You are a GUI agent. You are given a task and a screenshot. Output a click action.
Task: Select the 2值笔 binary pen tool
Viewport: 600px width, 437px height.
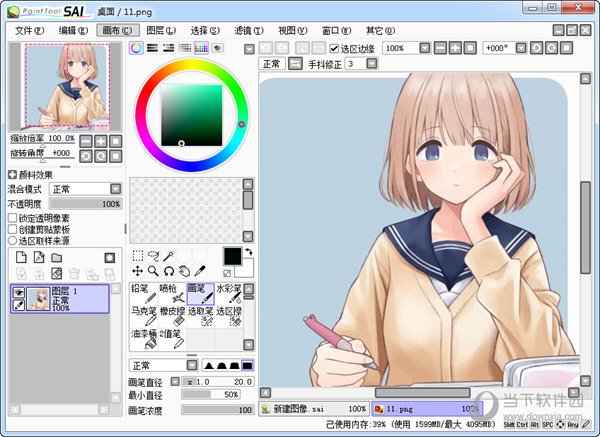click(172, 339)
